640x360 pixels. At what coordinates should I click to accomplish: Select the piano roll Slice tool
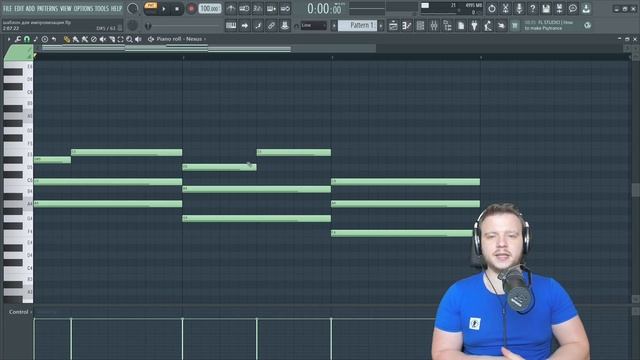tap(111, 39)
